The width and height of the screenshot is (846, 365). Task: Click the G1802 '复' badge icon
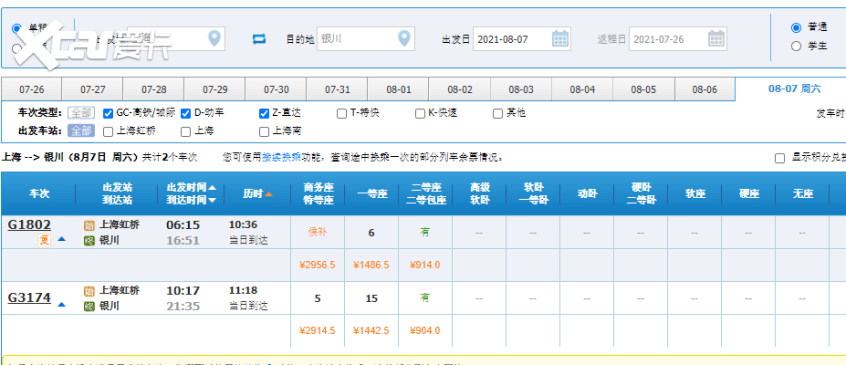tap(44, 240)
